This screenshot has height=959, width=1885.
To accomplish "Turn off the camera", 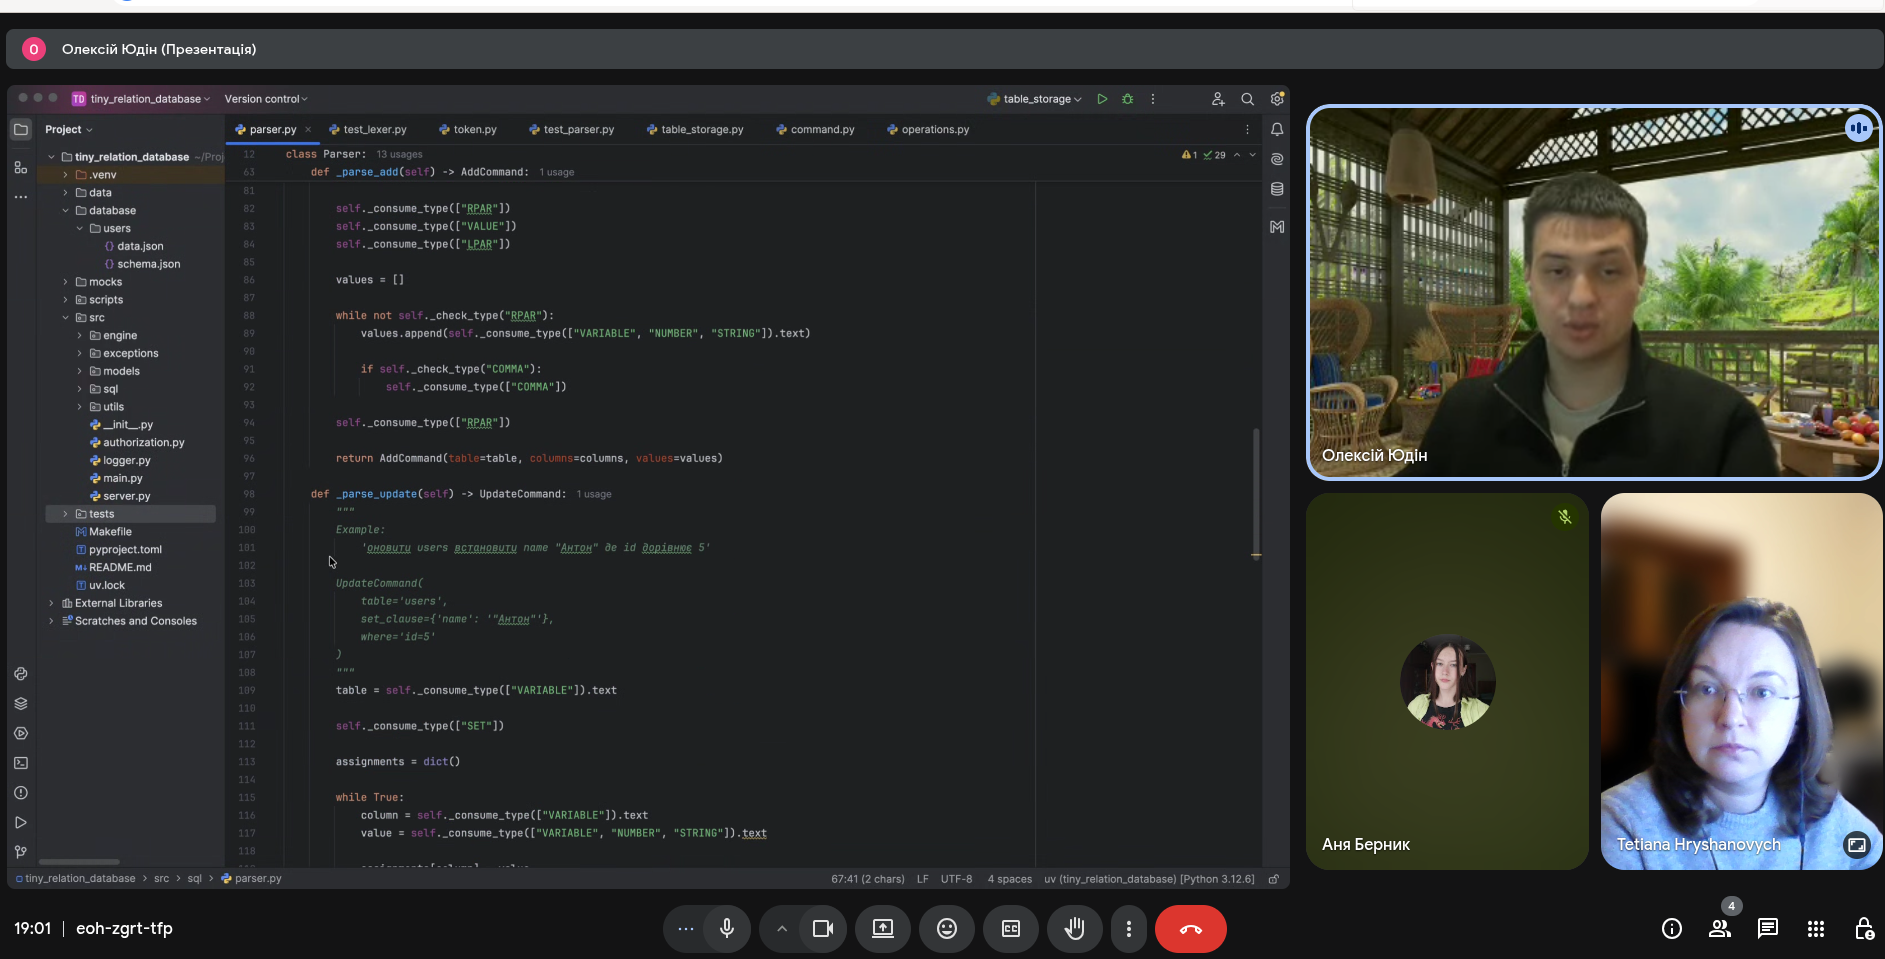I will [822, 929].
